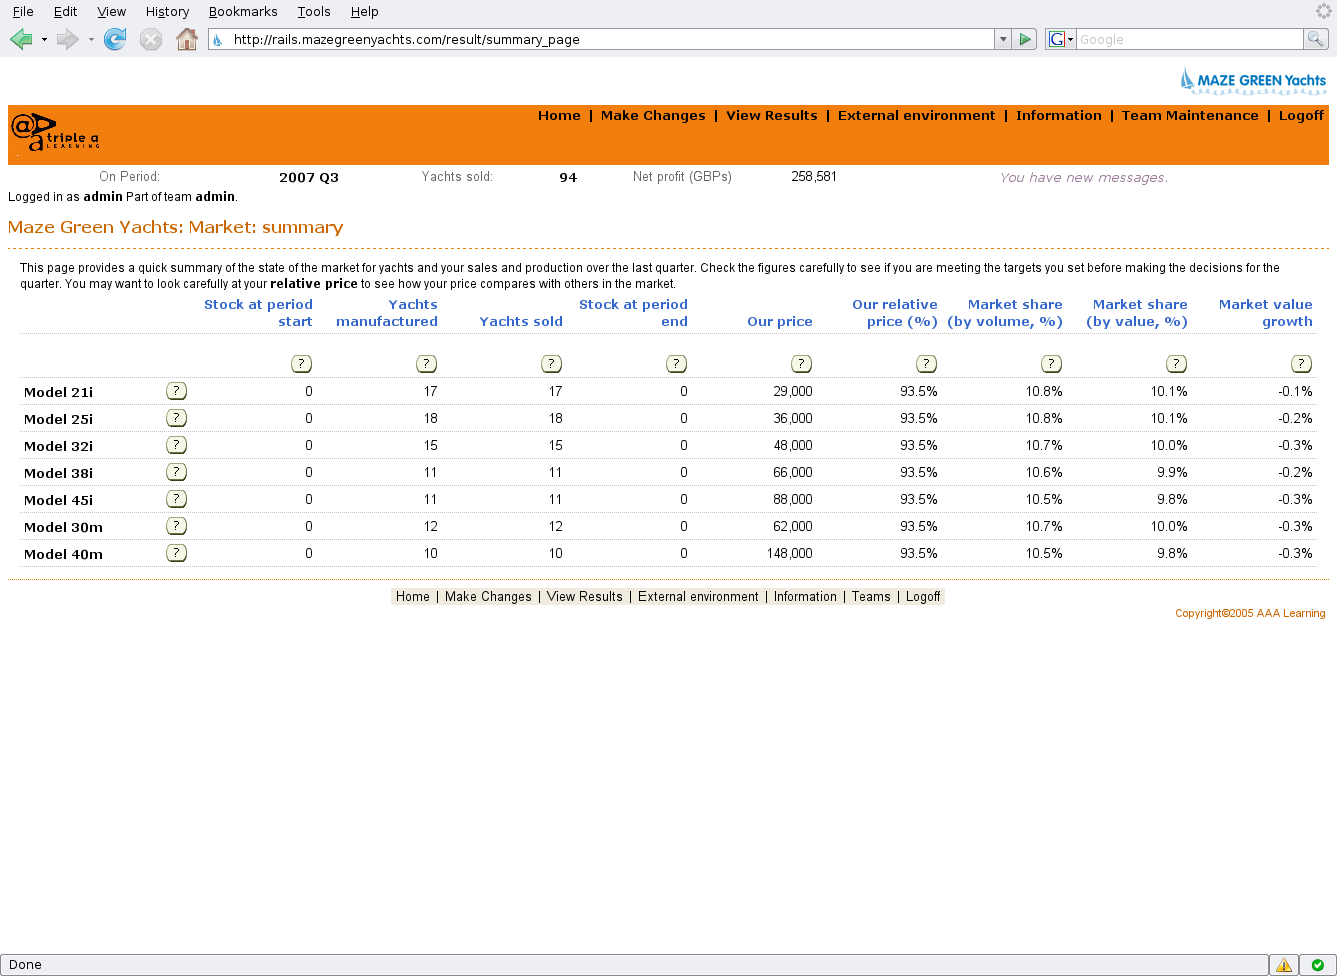Open the help icon next to Model 40m
Viewport: 1337px width, 976px height.
(x=176, y=552)
